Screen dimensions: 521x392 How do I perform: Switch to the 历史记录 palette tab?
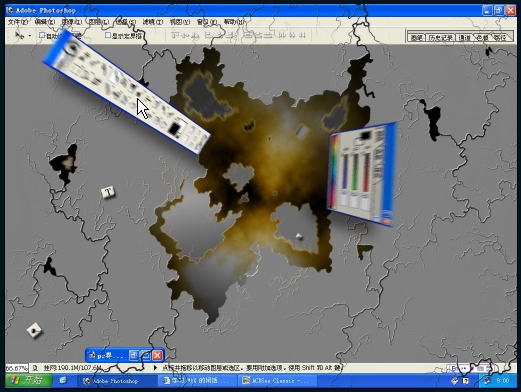tap(440, 37)
